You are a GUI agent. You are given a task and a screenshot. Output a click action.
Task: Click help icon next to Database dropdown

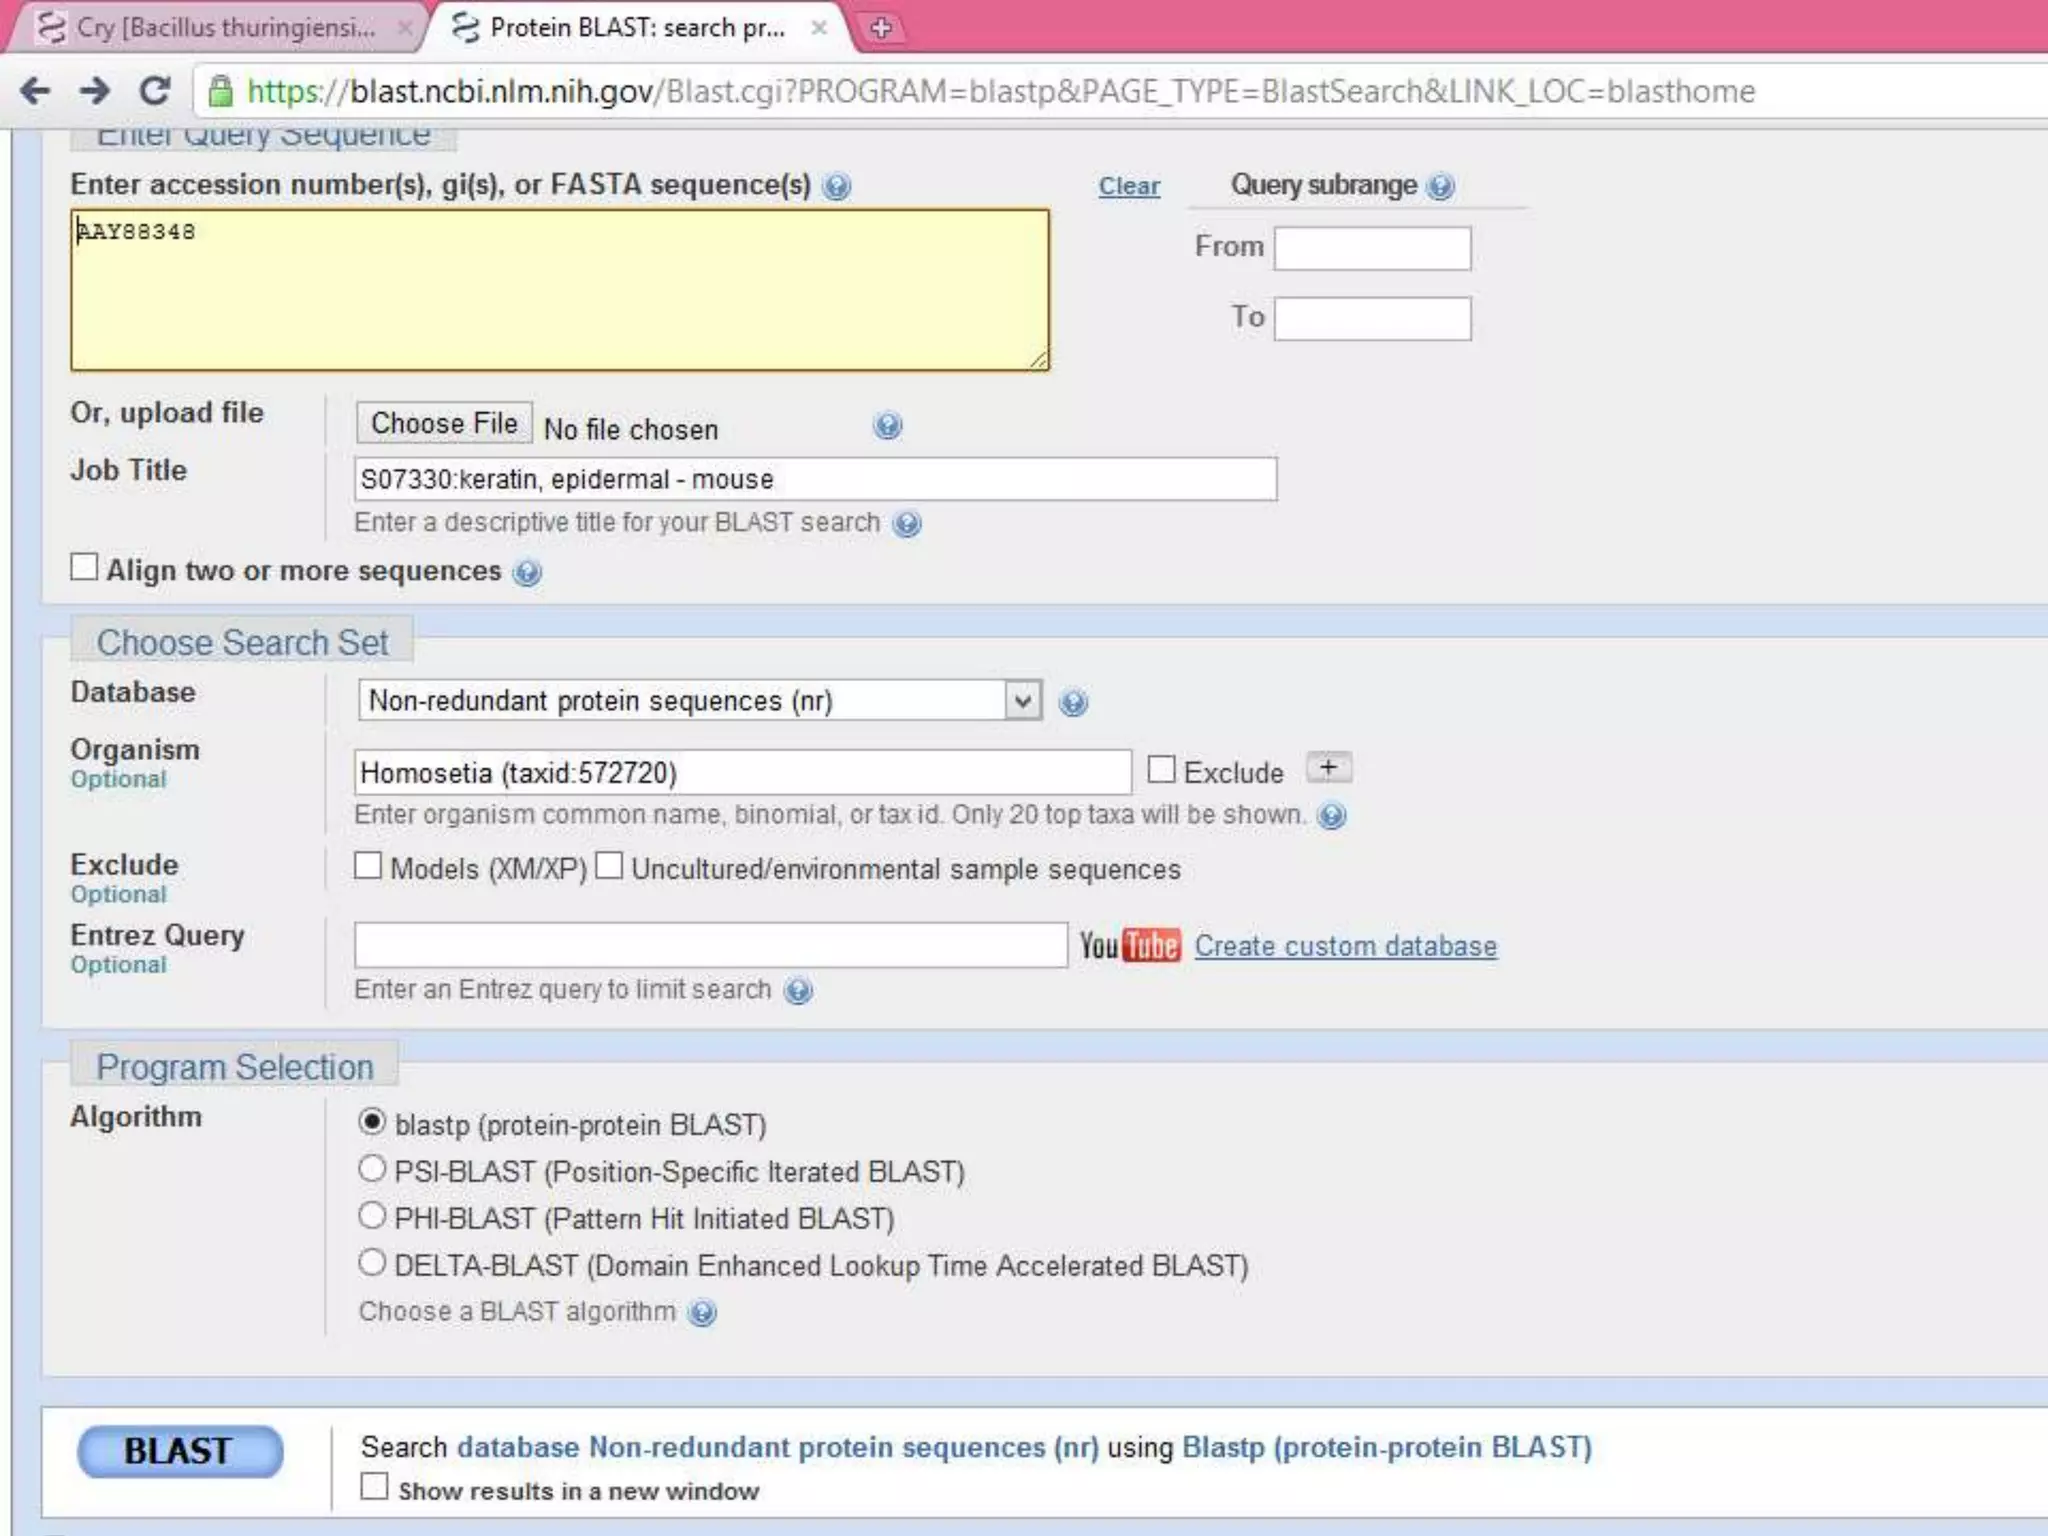point(1073,703)
